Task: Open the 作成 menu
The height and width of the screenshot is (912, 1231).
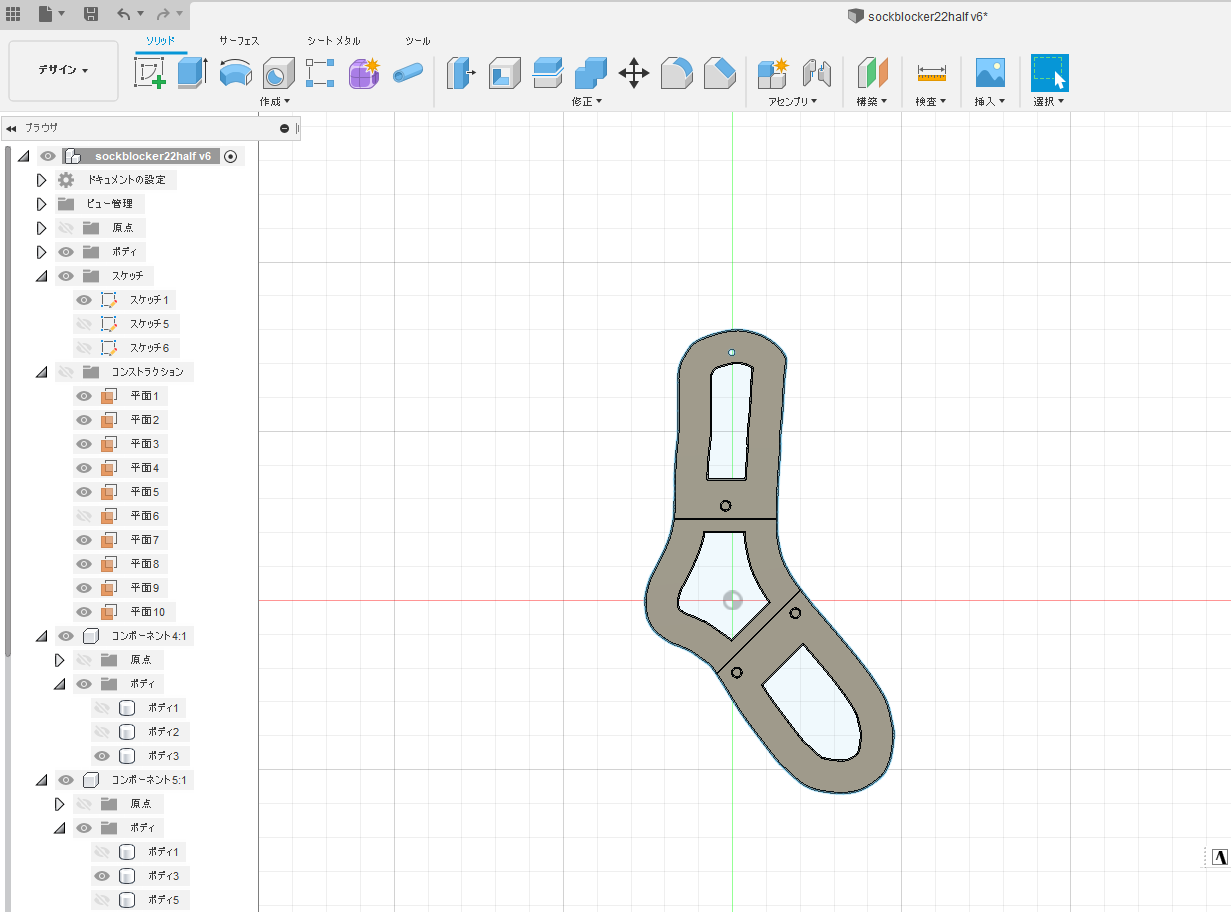Action: point(274,101)
